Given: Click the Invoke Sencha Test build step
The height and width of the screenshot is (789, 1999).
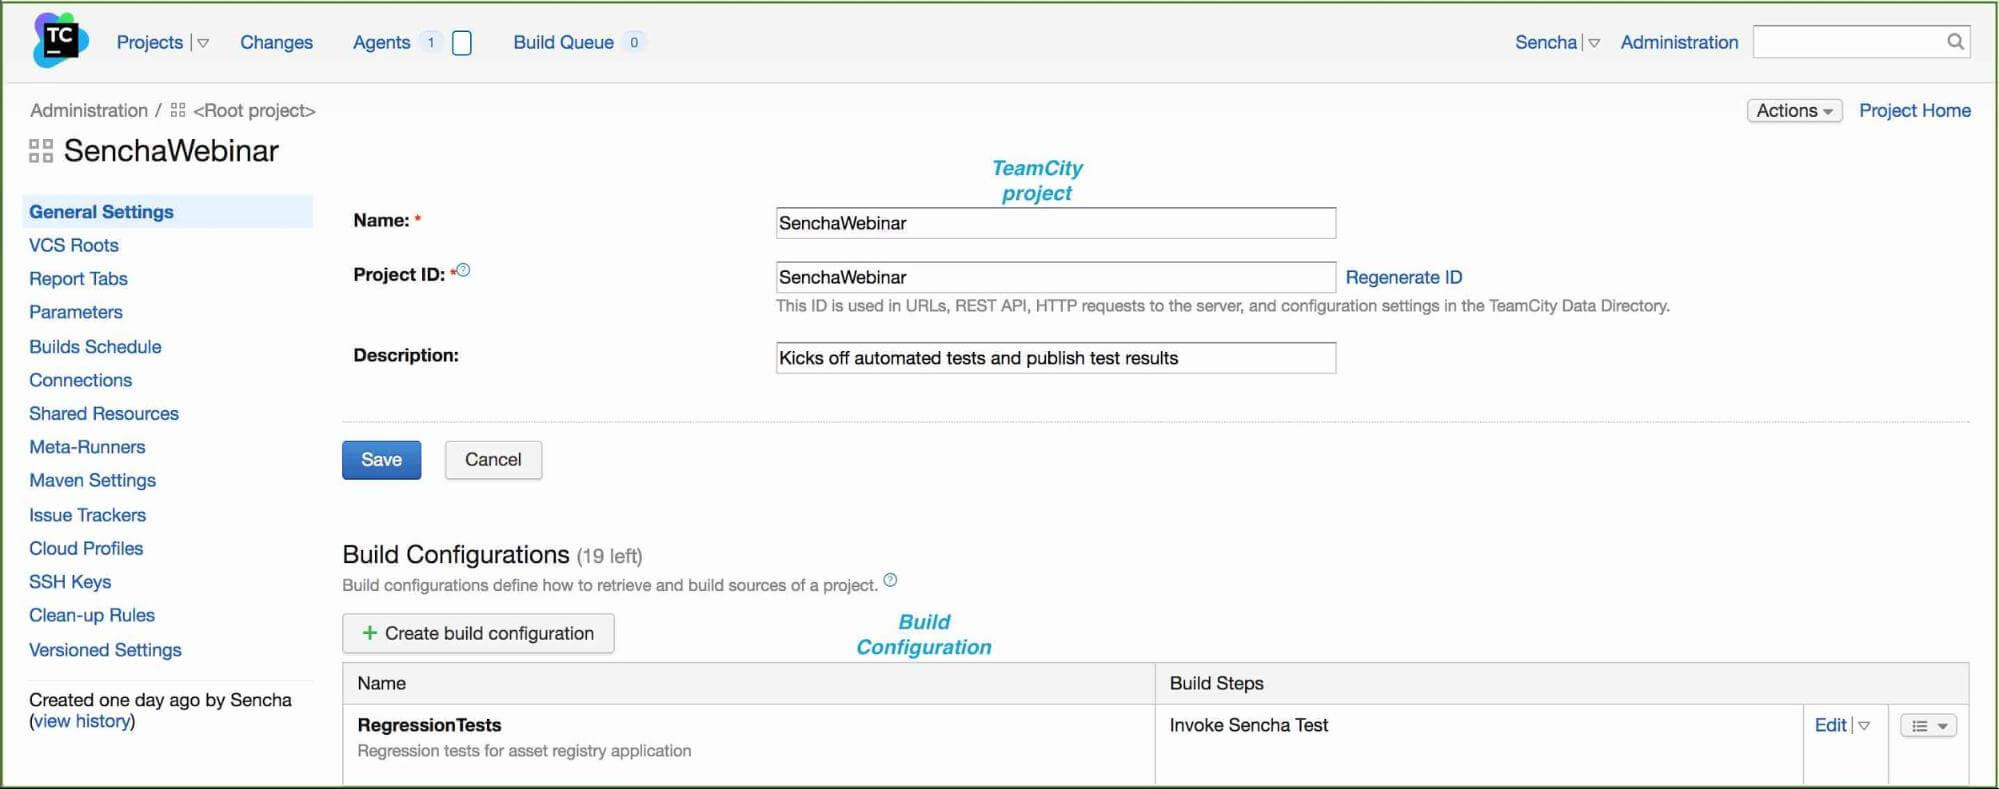Looking at the screenshot, I should (1248, 725).
